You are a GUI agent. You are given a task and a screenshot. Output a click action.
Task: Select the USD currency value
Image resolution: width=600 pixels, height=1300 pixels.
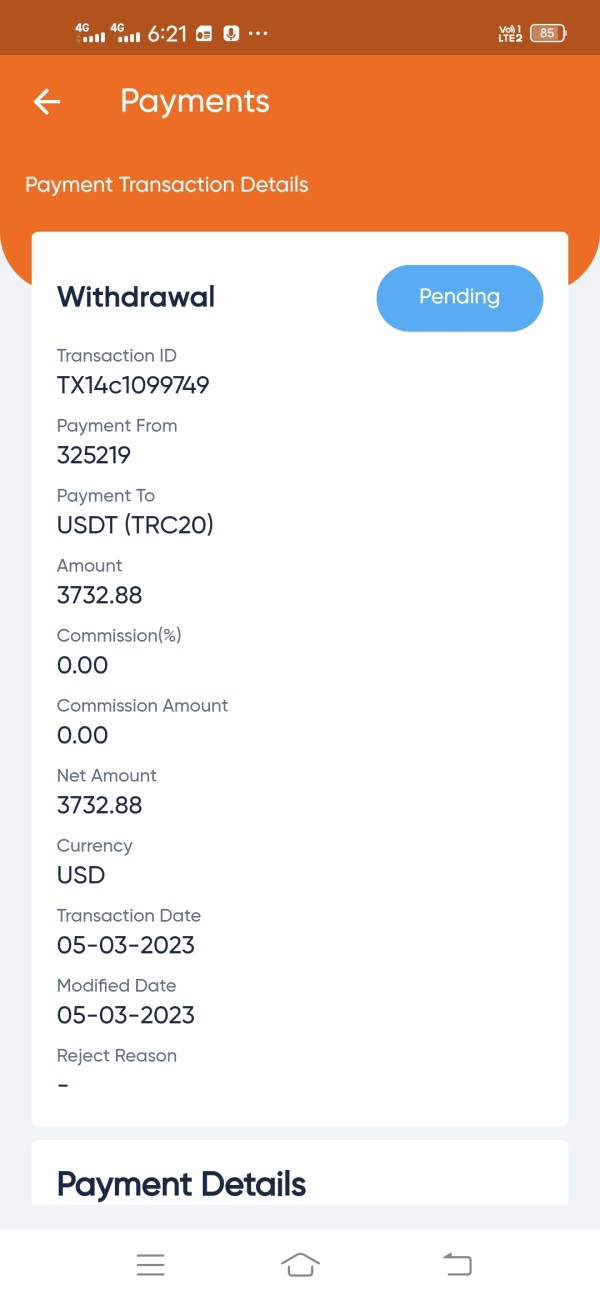tap(81, 875)
